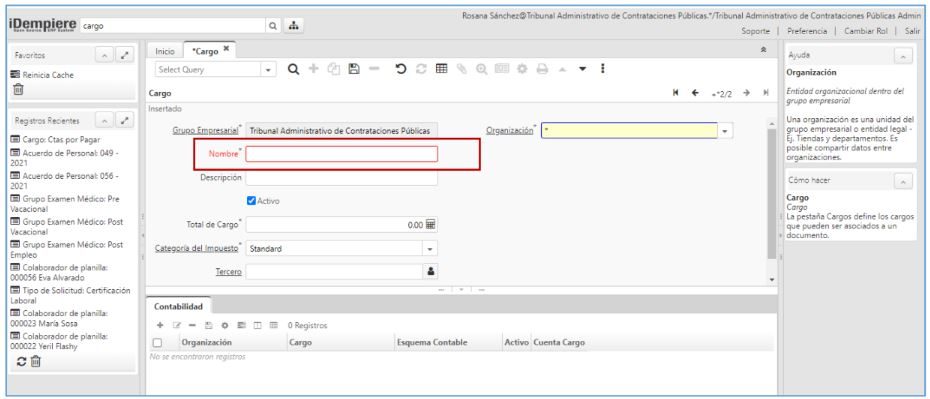Open recent Tipo de Solicitud: Certificación Laboral

[70, 295]
